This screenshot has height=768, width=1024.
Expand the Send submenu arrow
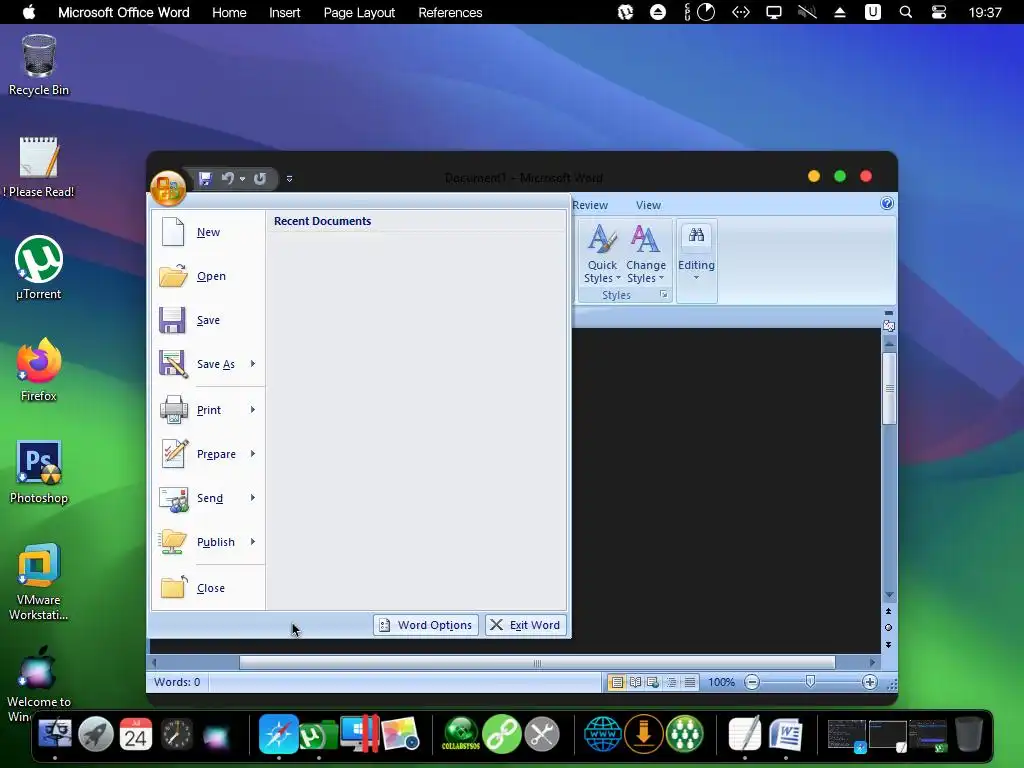253,498
